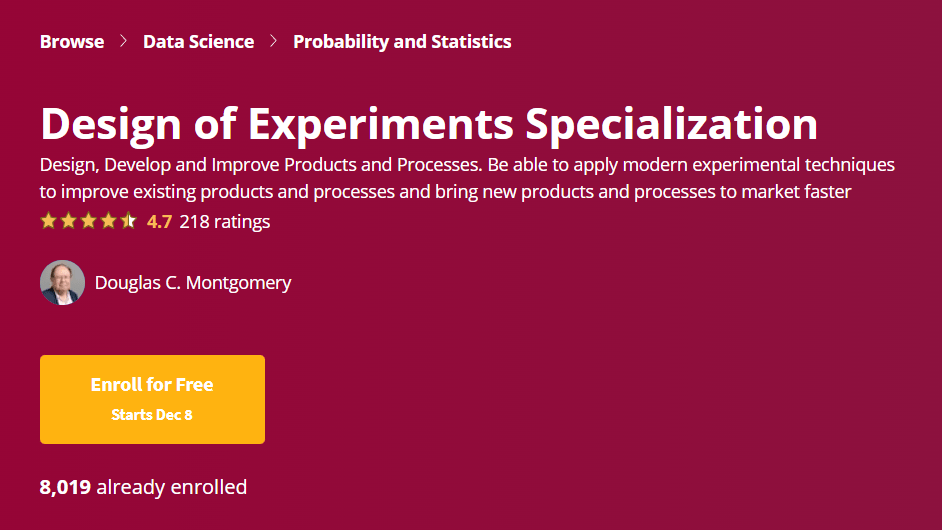942x530 pixels.
Task: Click the chevron arrow after Browse
Action: [x=123, y=41]
